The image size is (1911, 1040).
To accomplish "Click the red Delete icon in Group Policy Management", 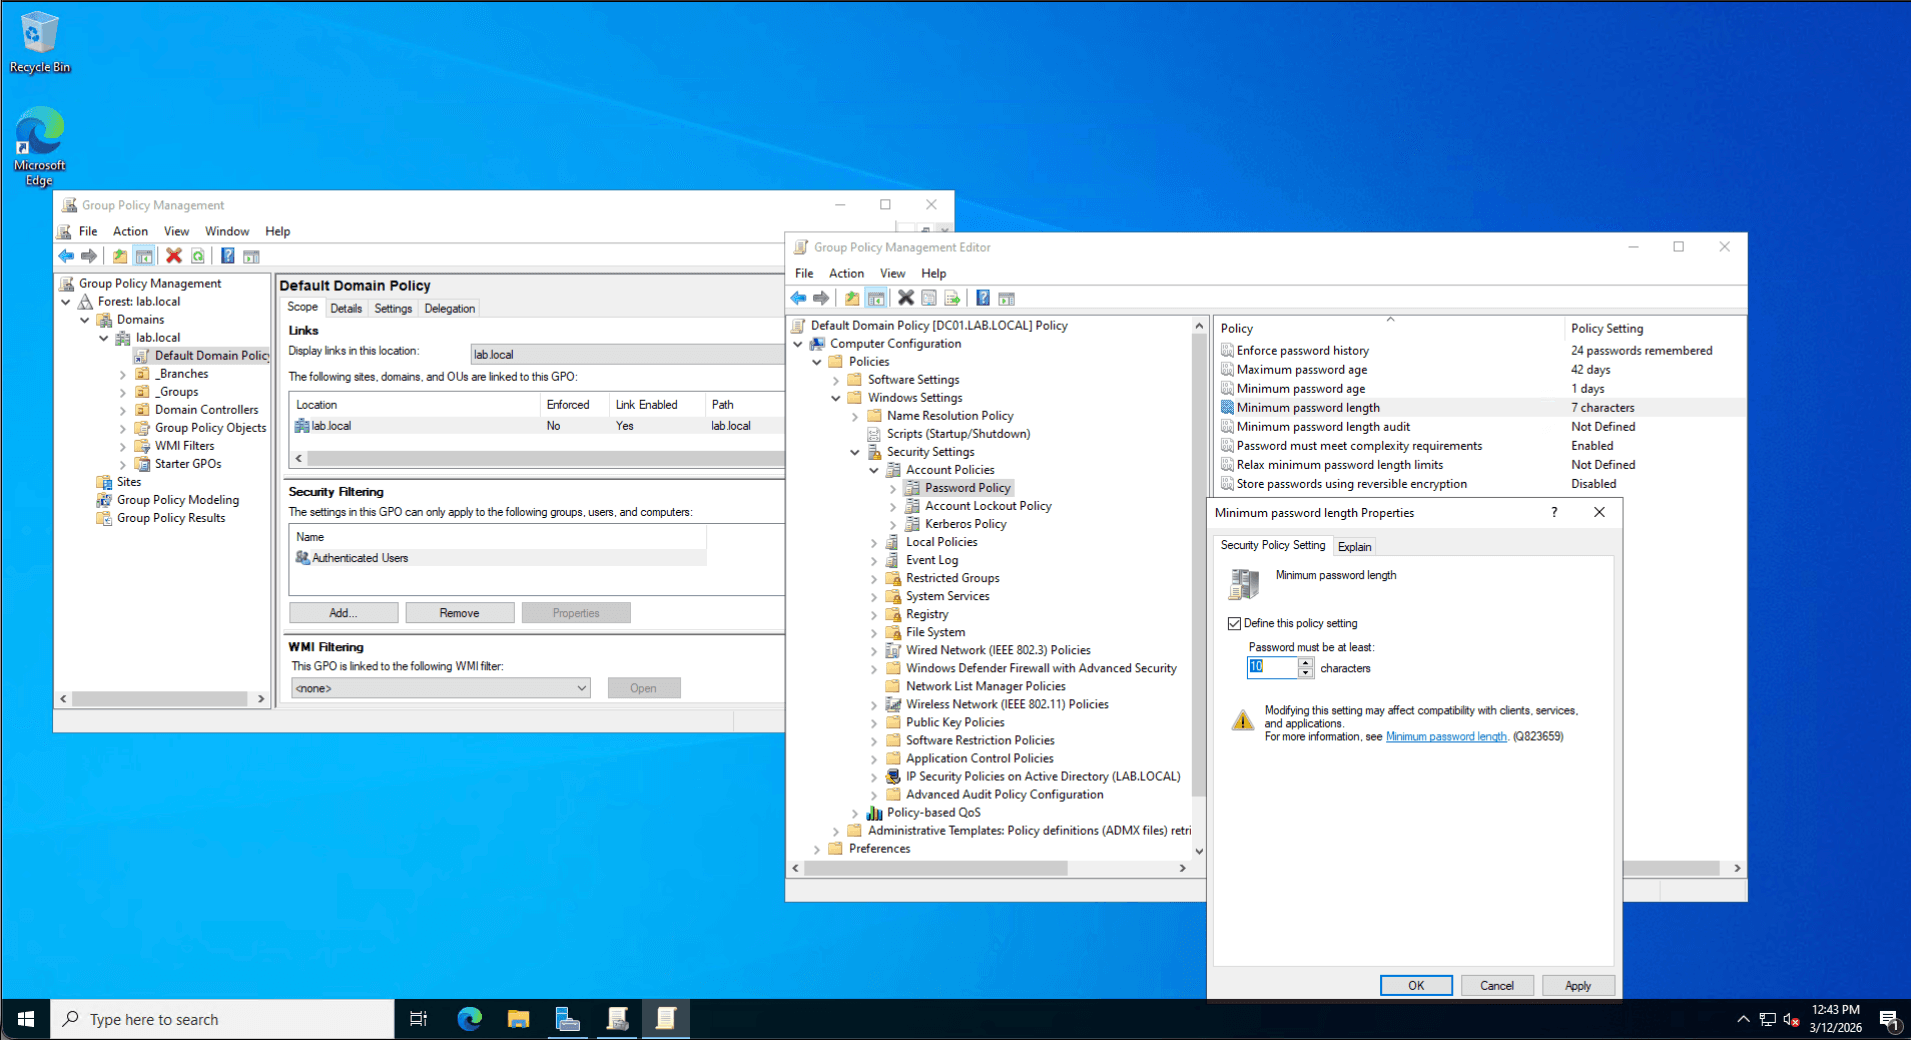I will pyautogui.click(x=174, y=256).
